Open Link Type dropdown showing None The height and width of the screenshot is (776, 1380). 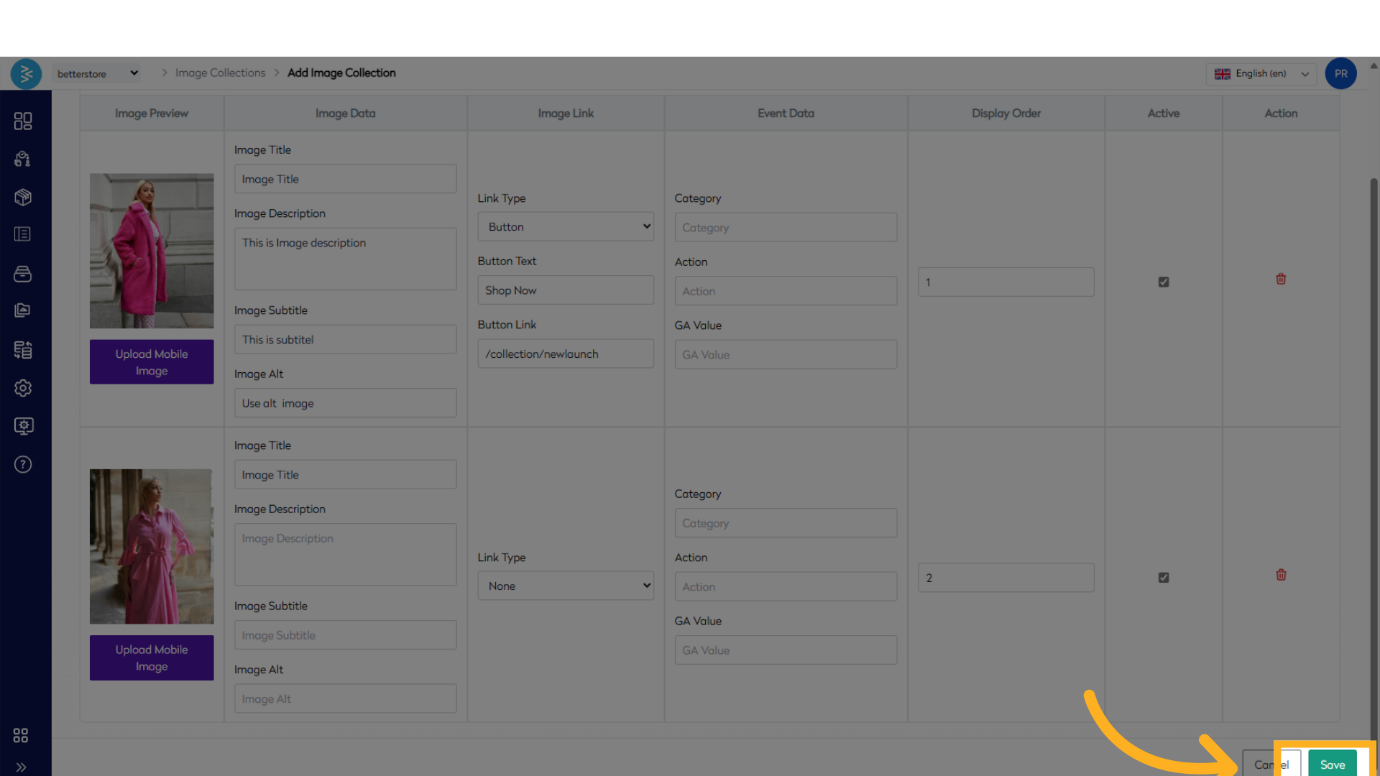click(565, 586)
